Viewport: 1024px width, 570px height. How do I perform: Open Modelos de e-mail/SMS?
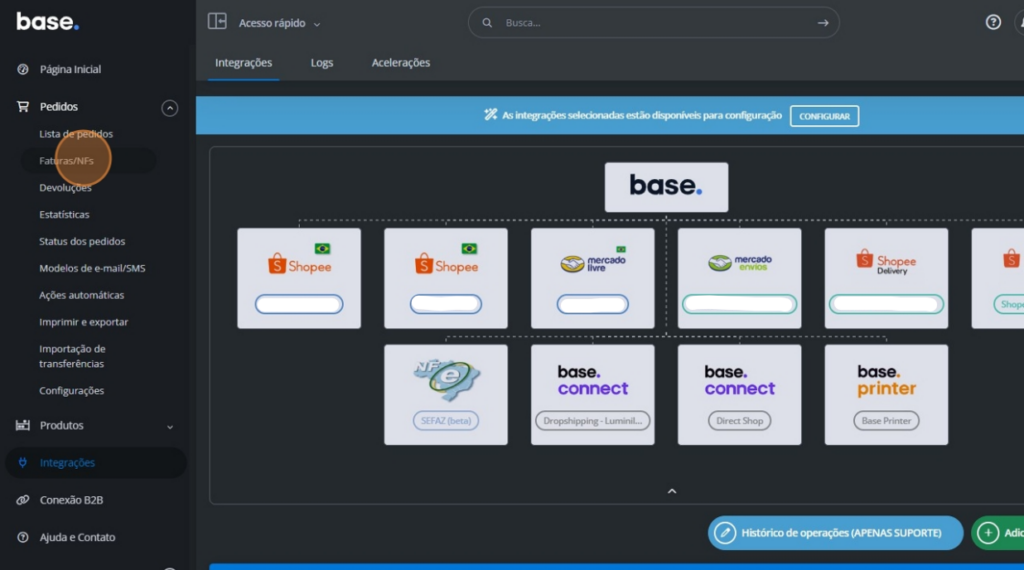pyautogui.click(x=92, y=268)
